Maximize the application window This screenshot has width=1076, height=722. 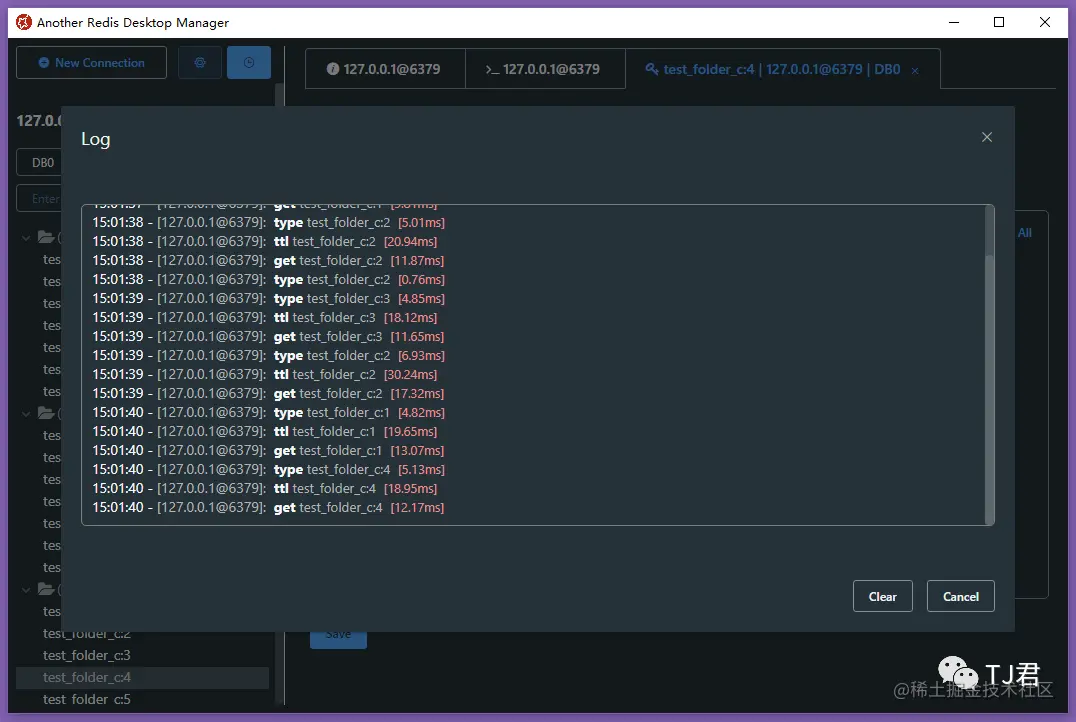tap(999, 22)
